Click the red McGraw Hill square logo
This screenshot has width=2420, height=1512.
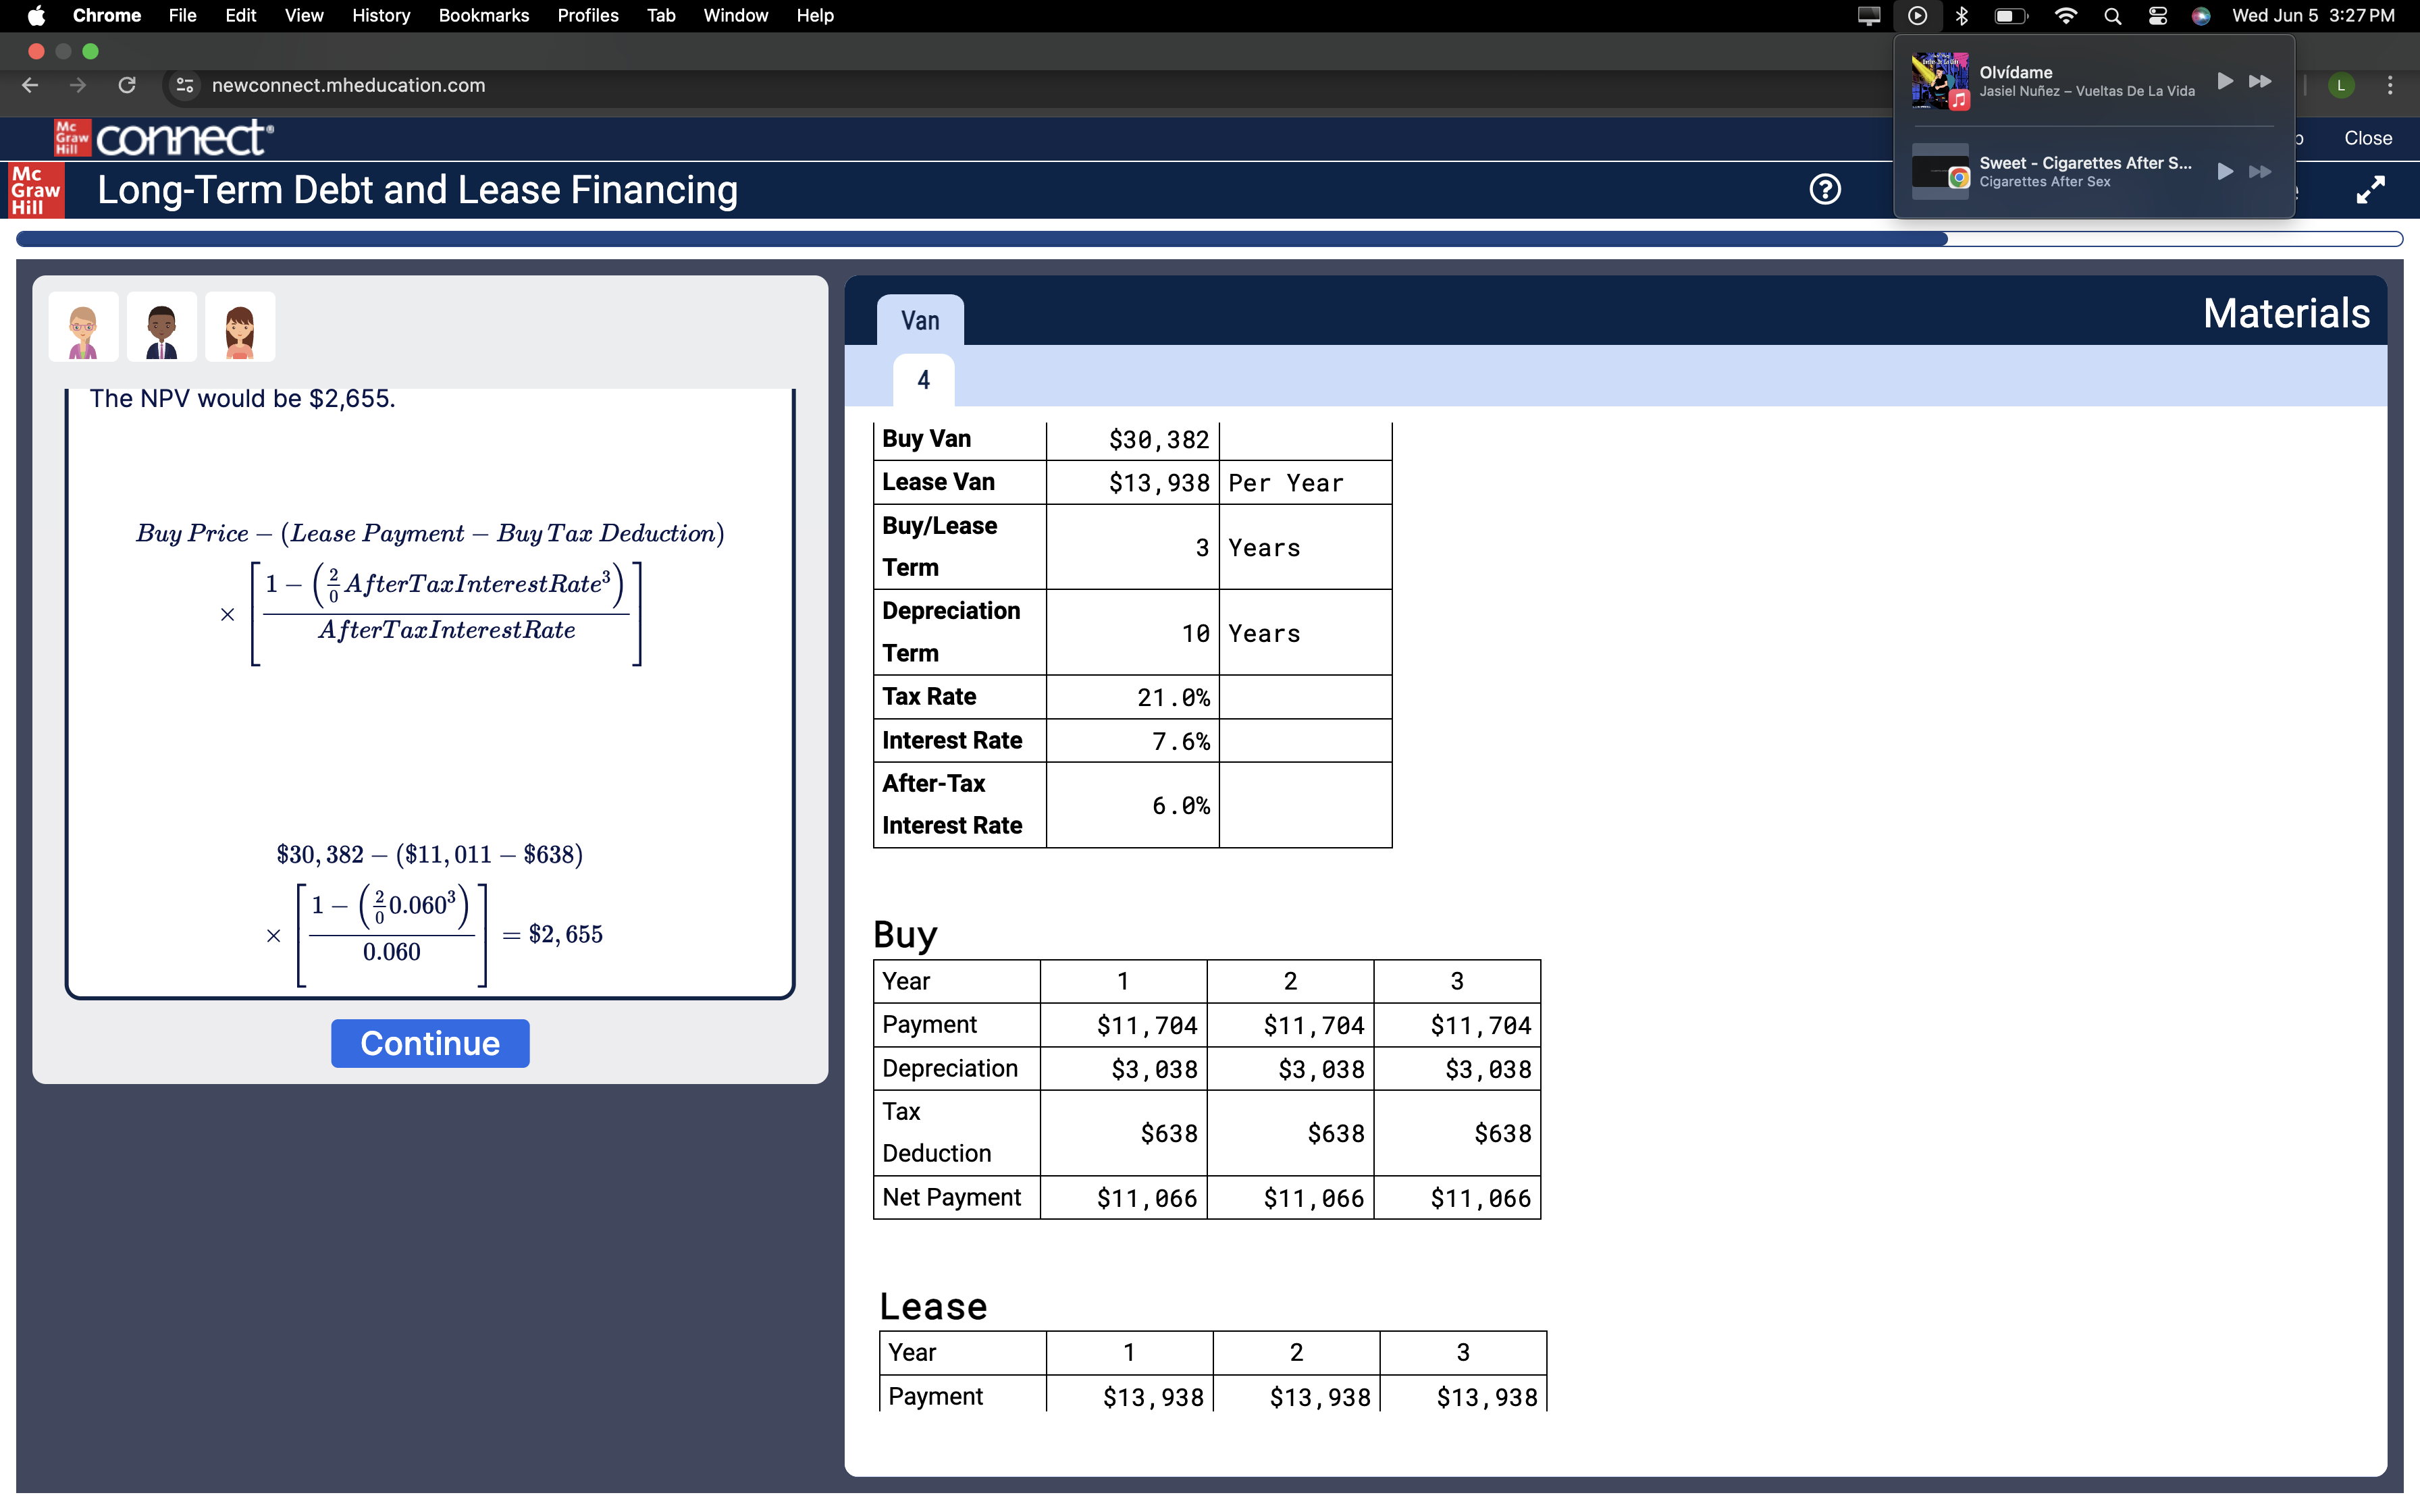[36, 190]
